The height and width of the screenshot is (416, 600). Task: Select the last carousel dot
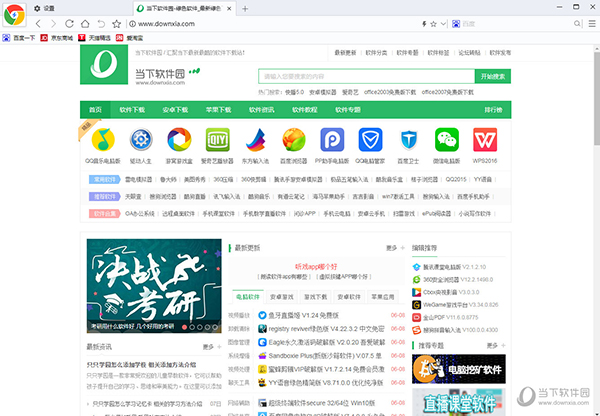pyautogui.click(x=215, y=327)
